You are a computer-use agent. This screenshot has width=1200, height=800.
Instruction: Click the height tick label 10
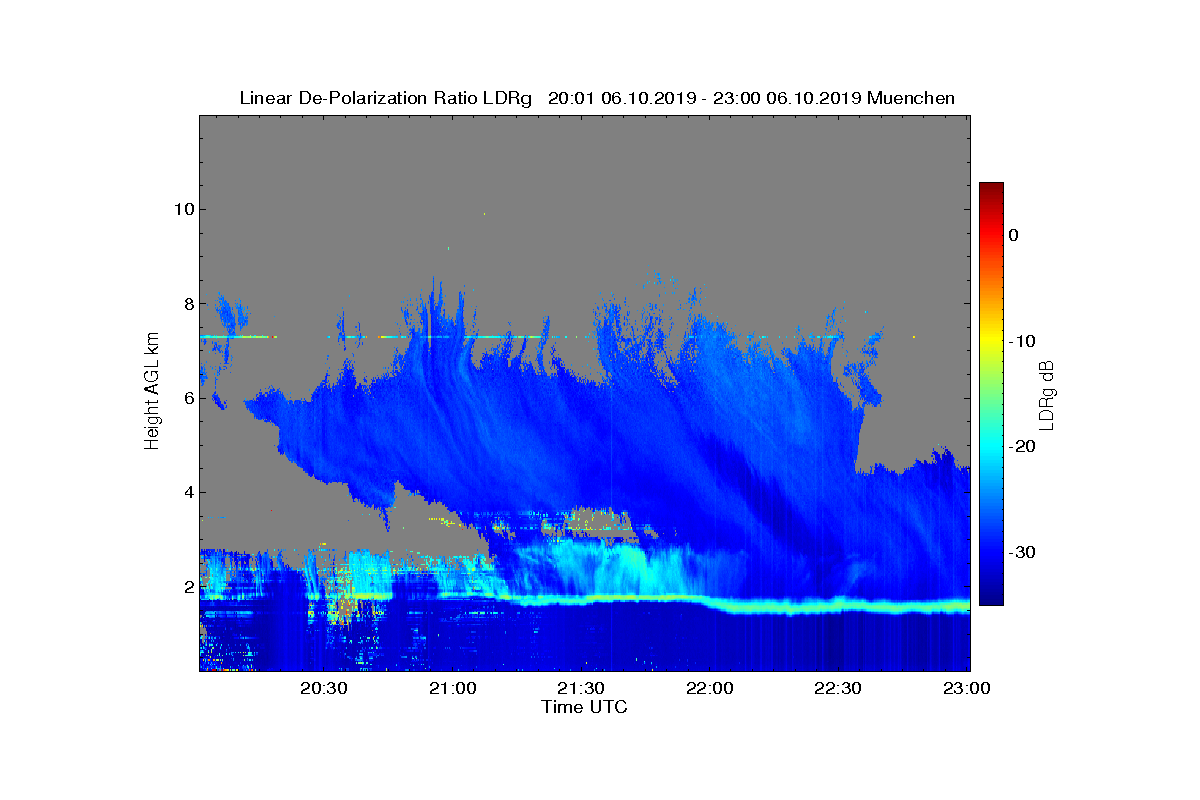[183, 209]
